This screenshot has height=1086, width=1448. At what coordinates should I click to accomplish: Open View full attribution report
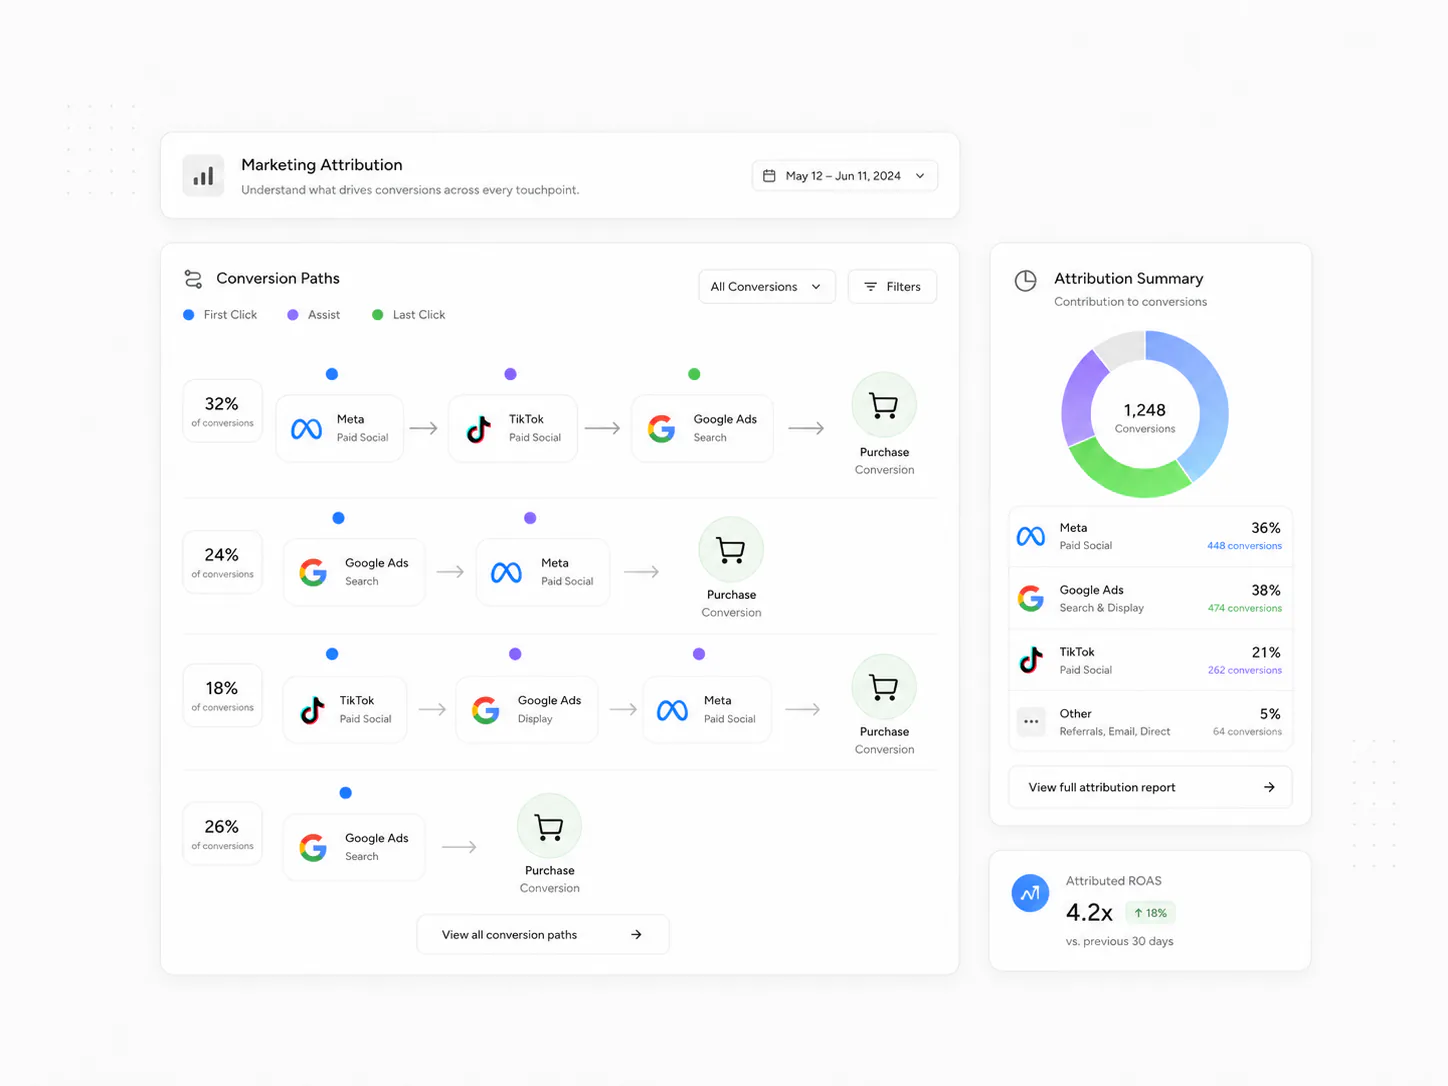(1150, 787)
